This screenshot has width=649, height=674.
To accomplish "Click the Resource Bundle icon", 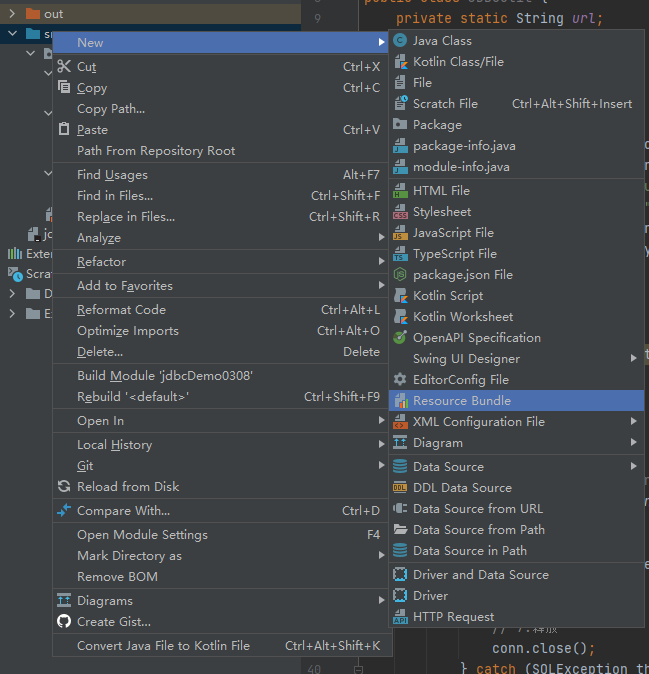I will click(x=400, y=400).
